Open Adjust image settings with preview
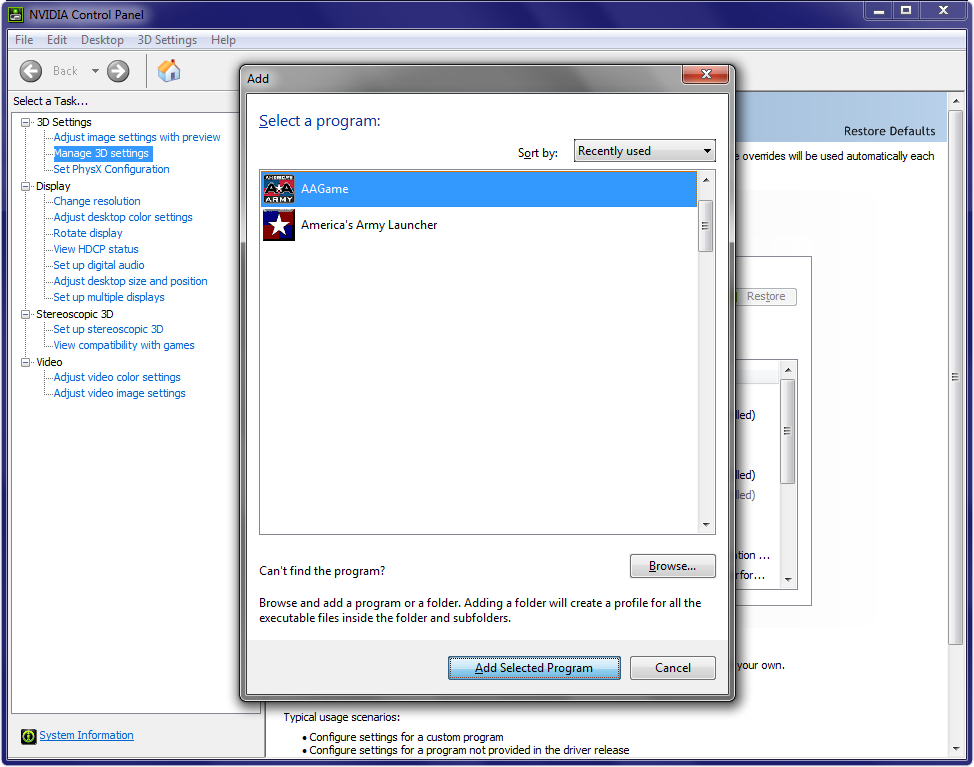Screen dimensions: 974x767 click(137, 137)
